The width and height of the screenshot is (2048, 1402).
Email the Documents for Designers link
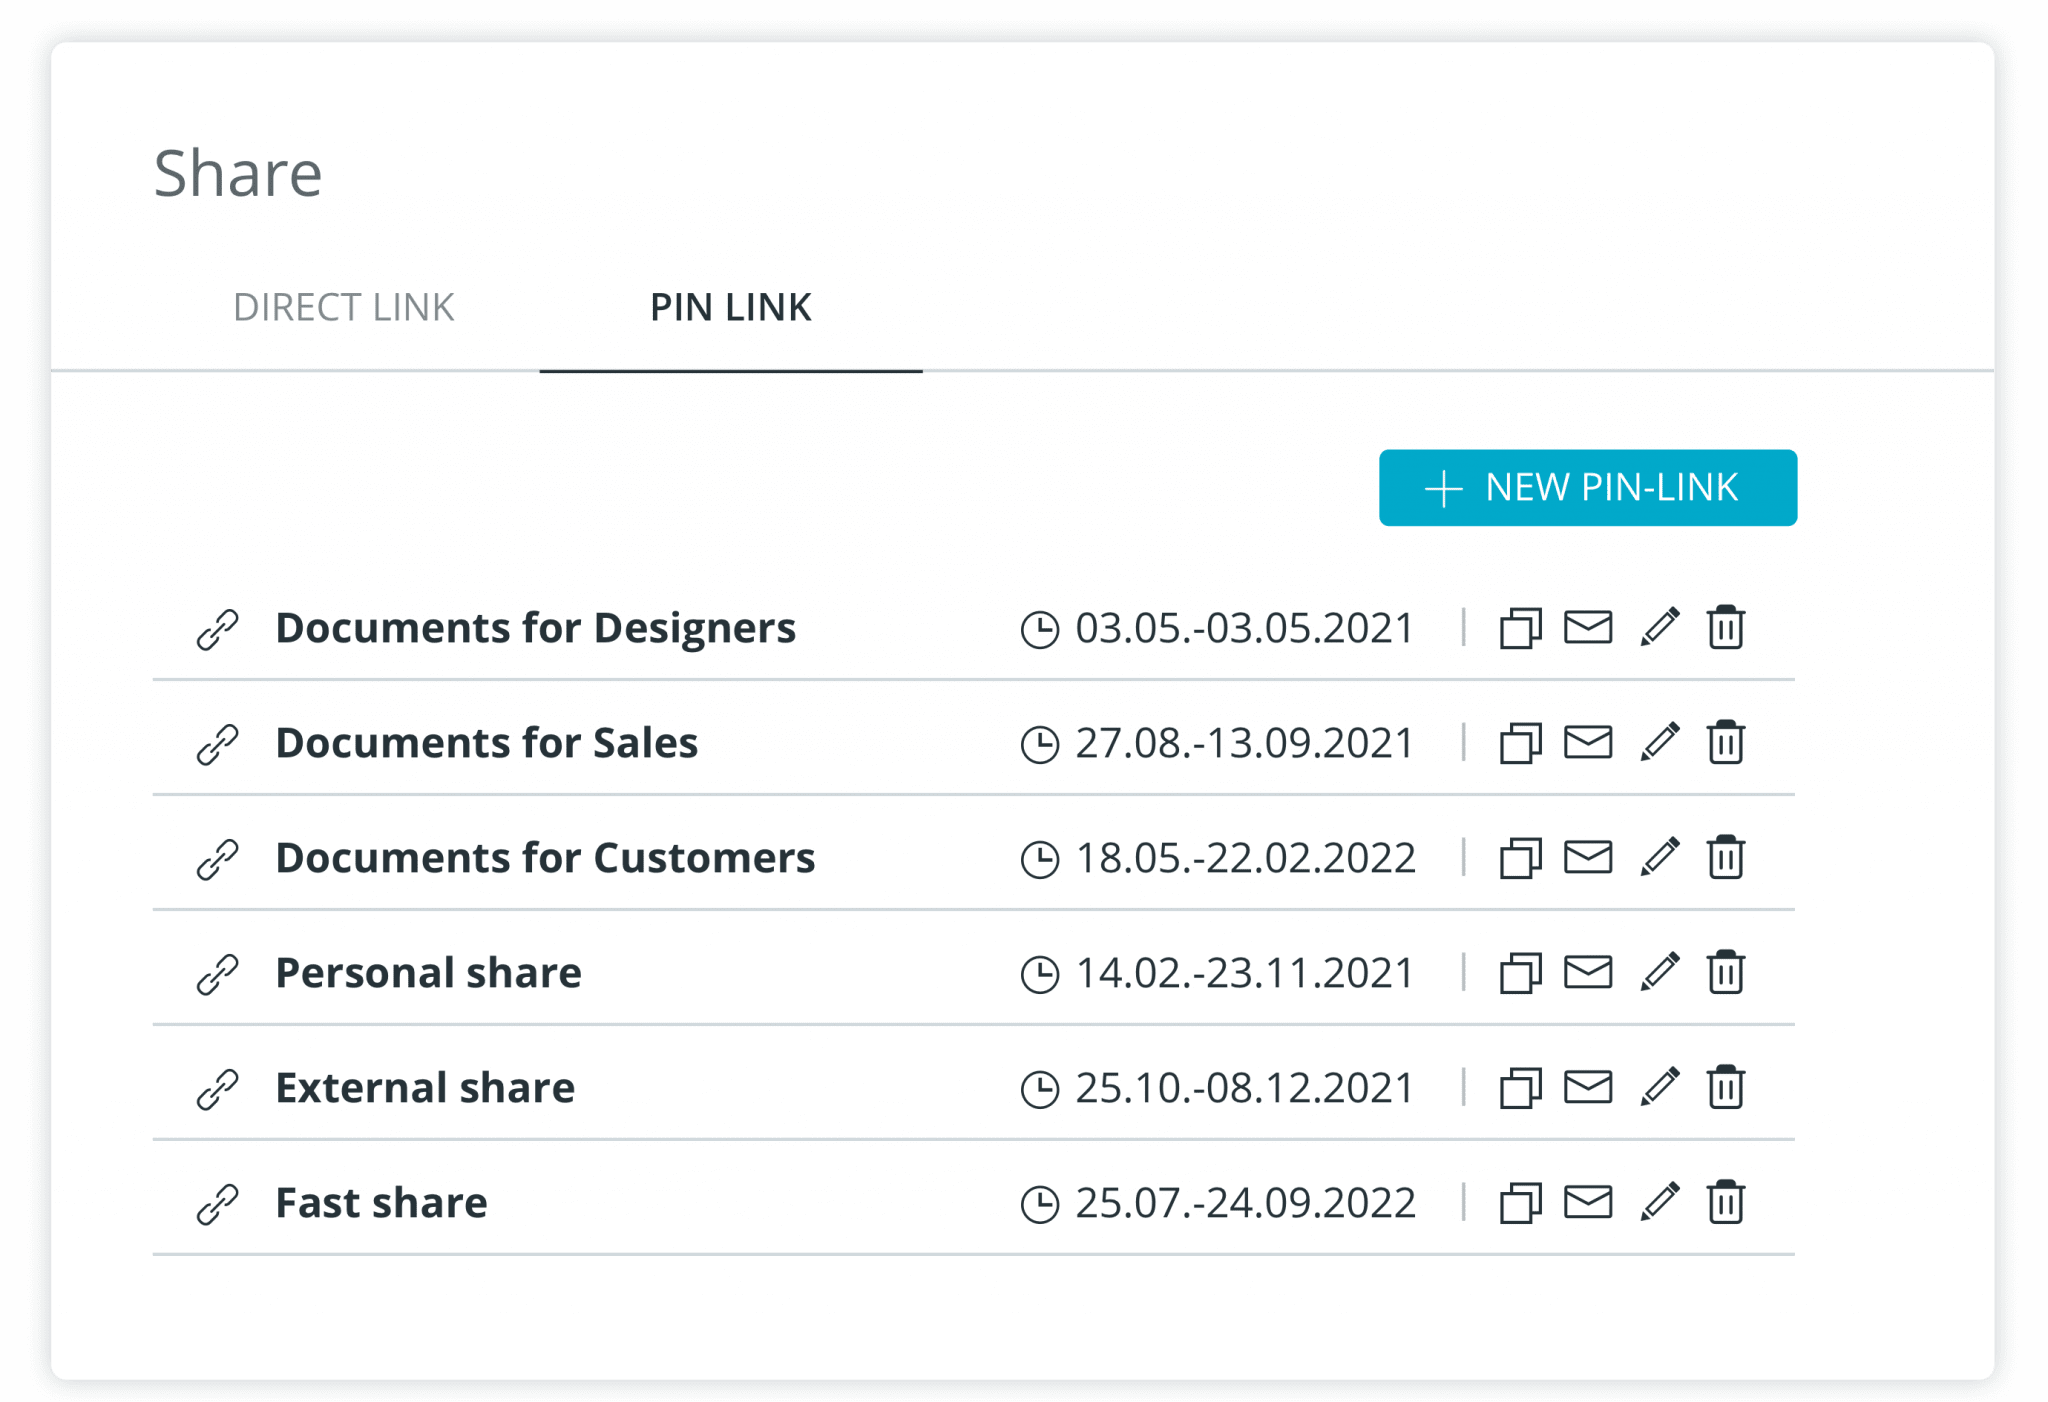(1588, 628)
